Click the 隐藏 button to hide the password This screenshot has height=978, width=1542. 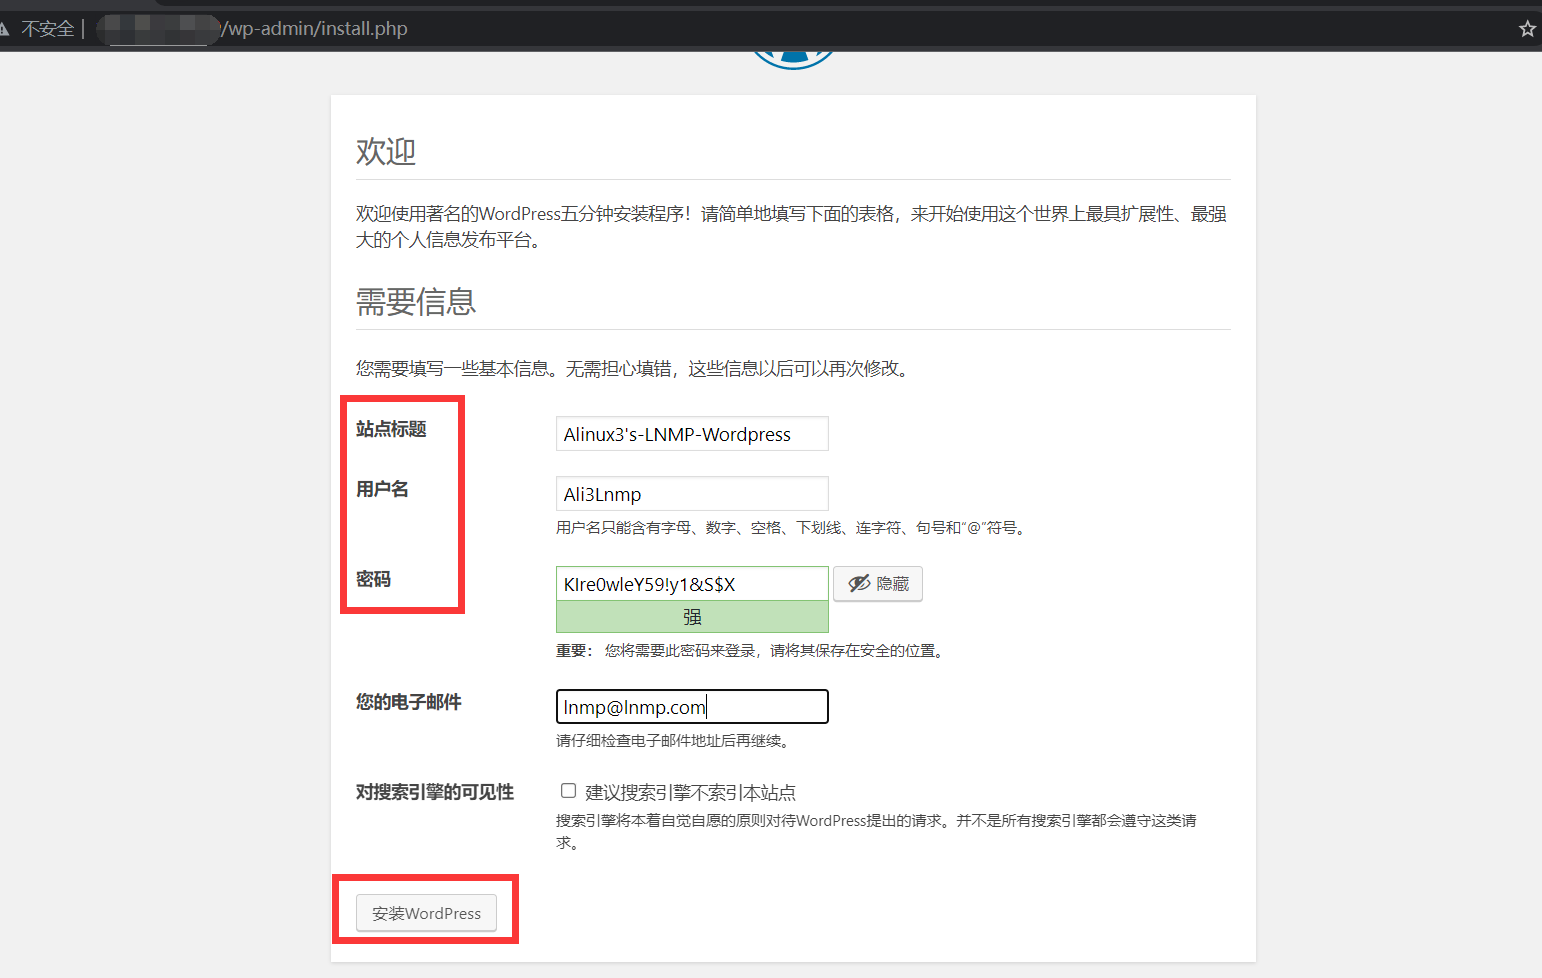pyautogui.click(x=878, y=584)
